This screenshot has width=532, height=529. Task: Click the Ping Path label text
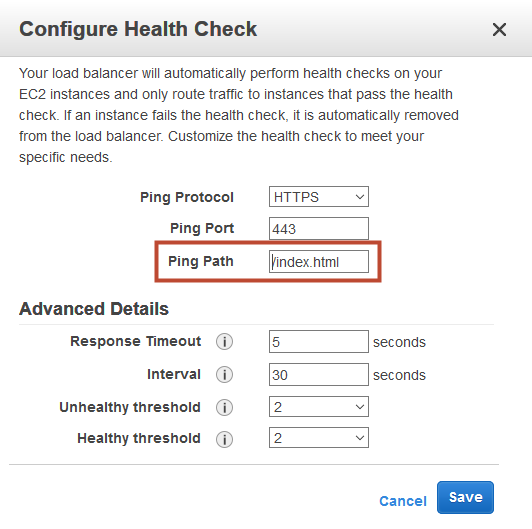click(x=201, y=261)
